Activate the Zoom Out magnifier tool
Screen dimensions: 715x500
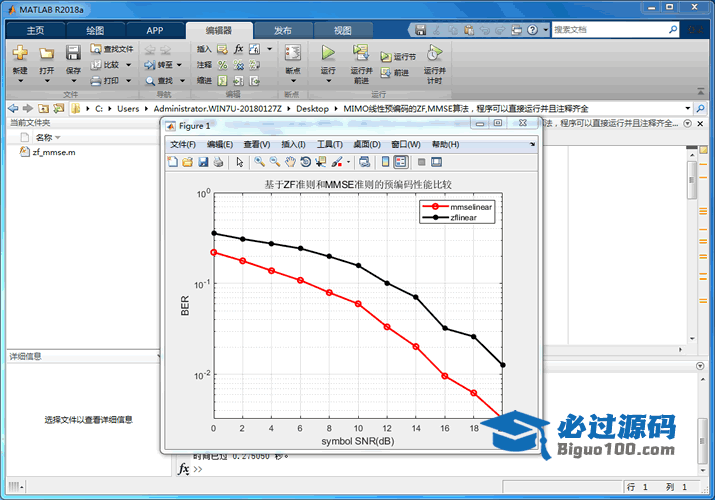[275, 162]
